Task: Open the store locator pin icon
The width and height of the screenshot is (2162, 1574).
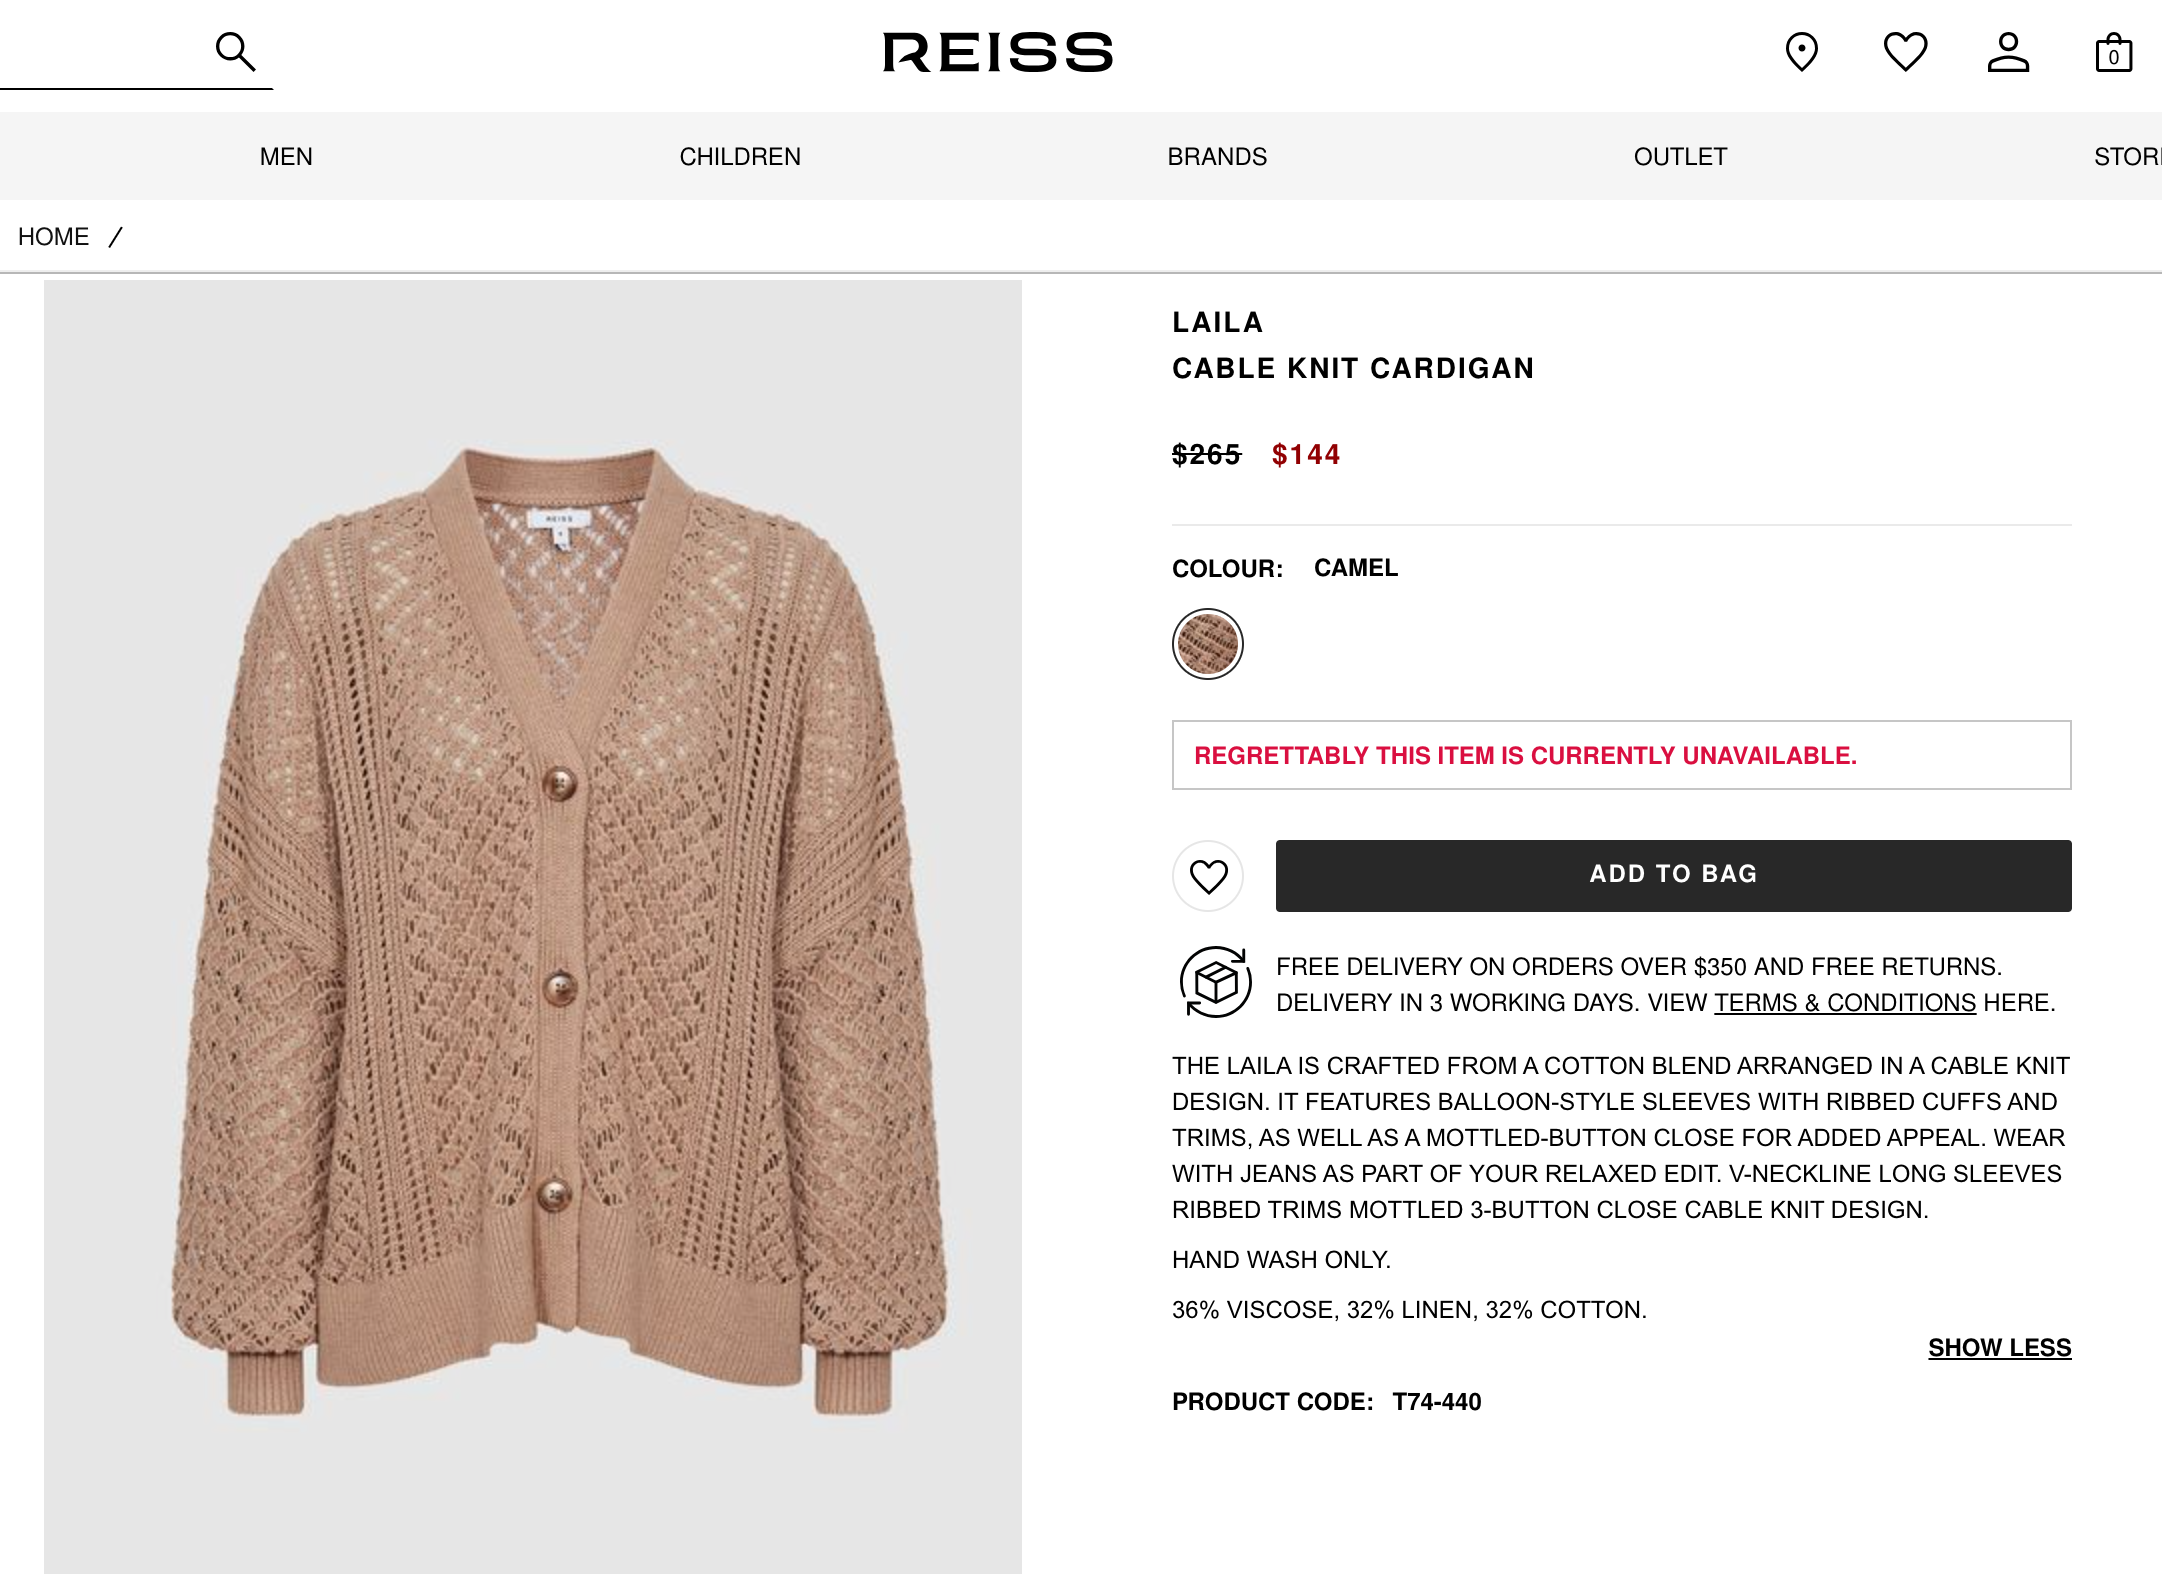Action: [x=1801, y=52]
